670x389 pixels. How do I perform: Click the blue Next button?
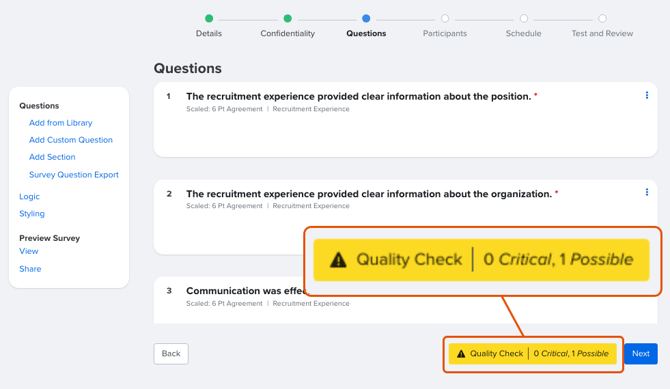[641, 354]
